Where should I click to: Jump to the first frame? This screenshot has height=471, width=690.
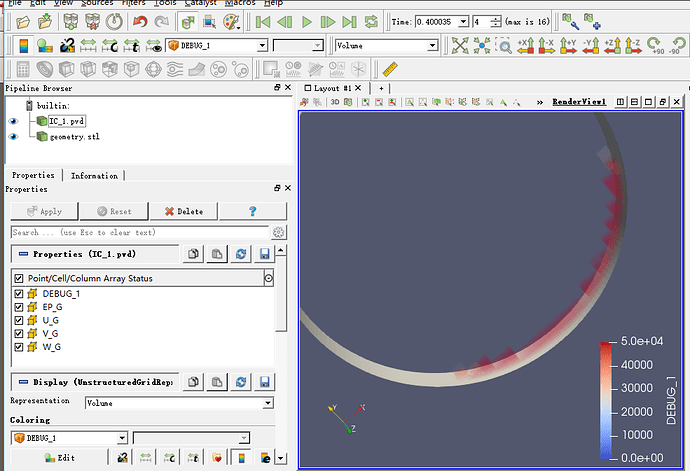coord(263,21)
